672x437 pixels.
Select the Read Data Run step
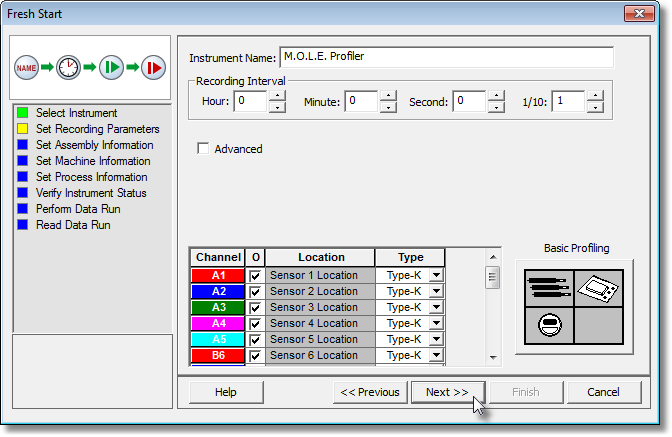pos(73,224)
